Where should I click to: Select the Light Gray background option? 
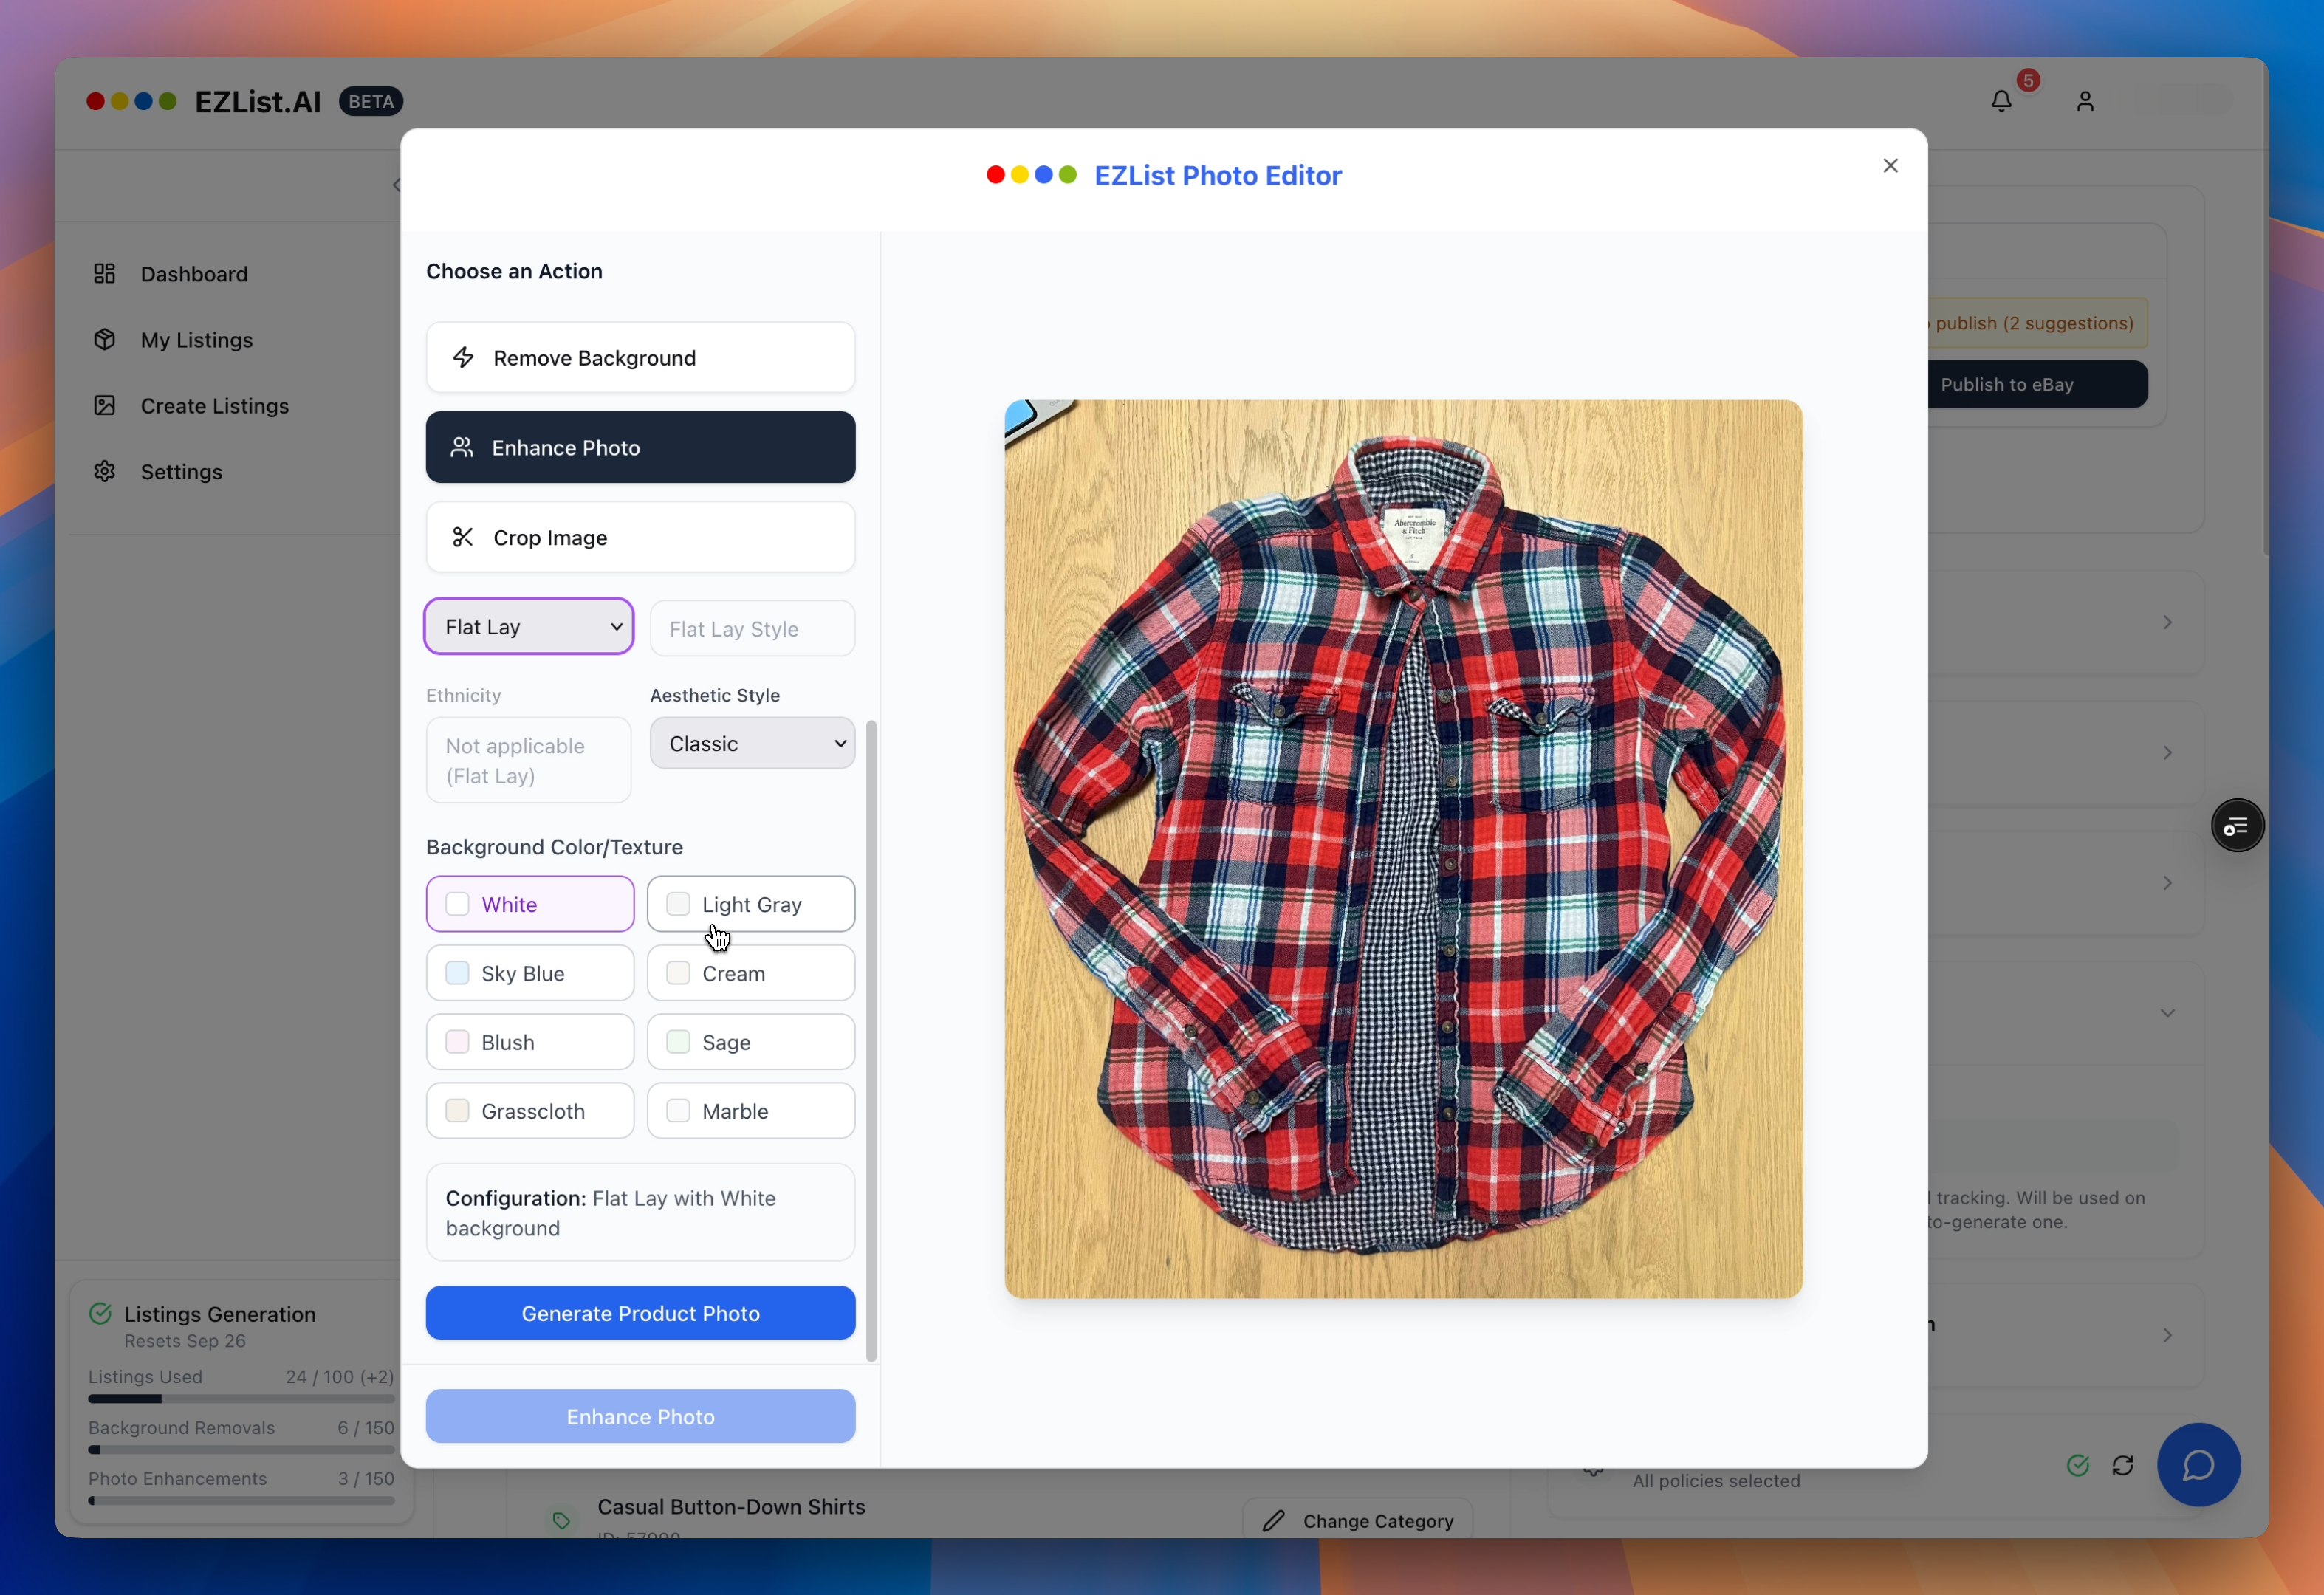(x=750, y=904)
